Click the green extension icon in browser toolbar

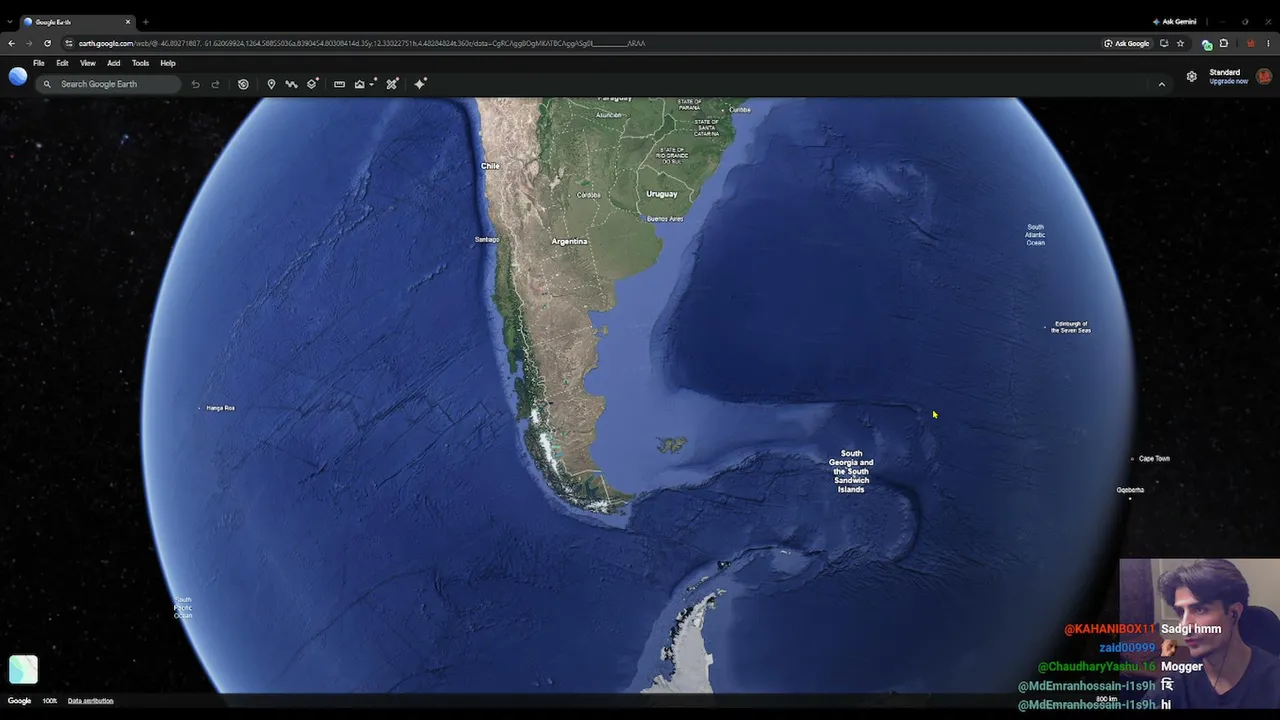coord(1207,44)
